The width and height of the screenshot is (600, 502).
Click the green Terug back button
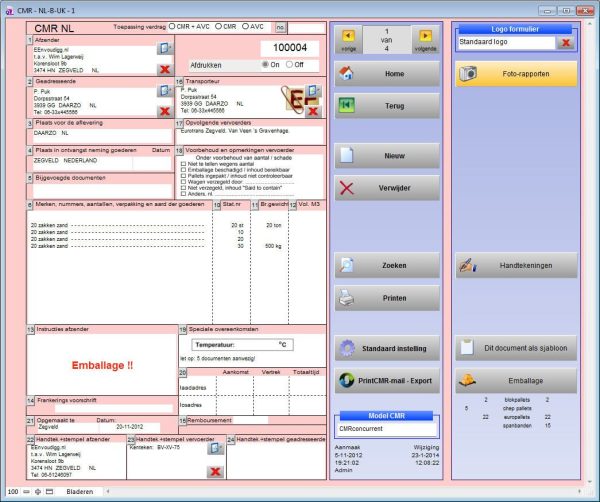(x=387, y=106)
